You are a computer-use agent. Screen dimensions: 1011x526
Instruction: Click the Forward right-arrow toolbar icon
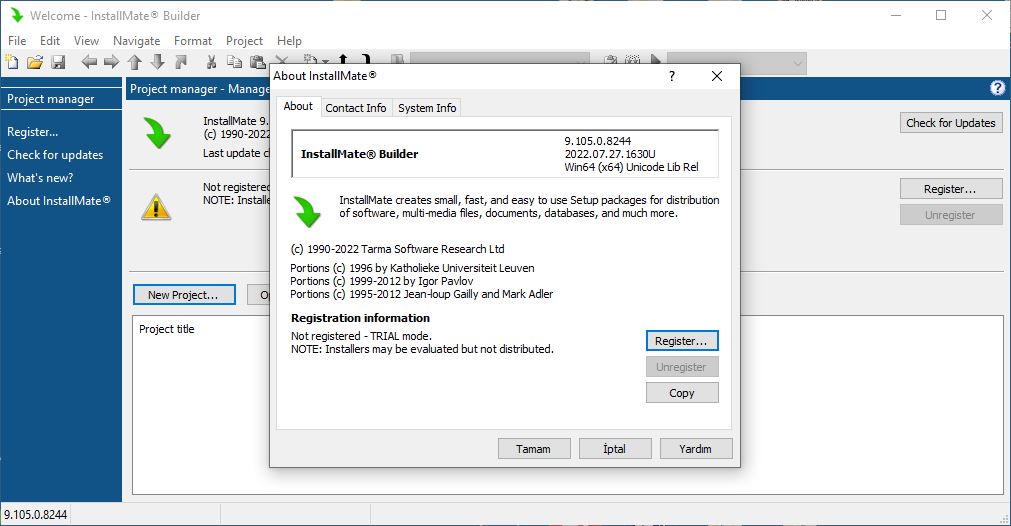click(x=112, y=62)
